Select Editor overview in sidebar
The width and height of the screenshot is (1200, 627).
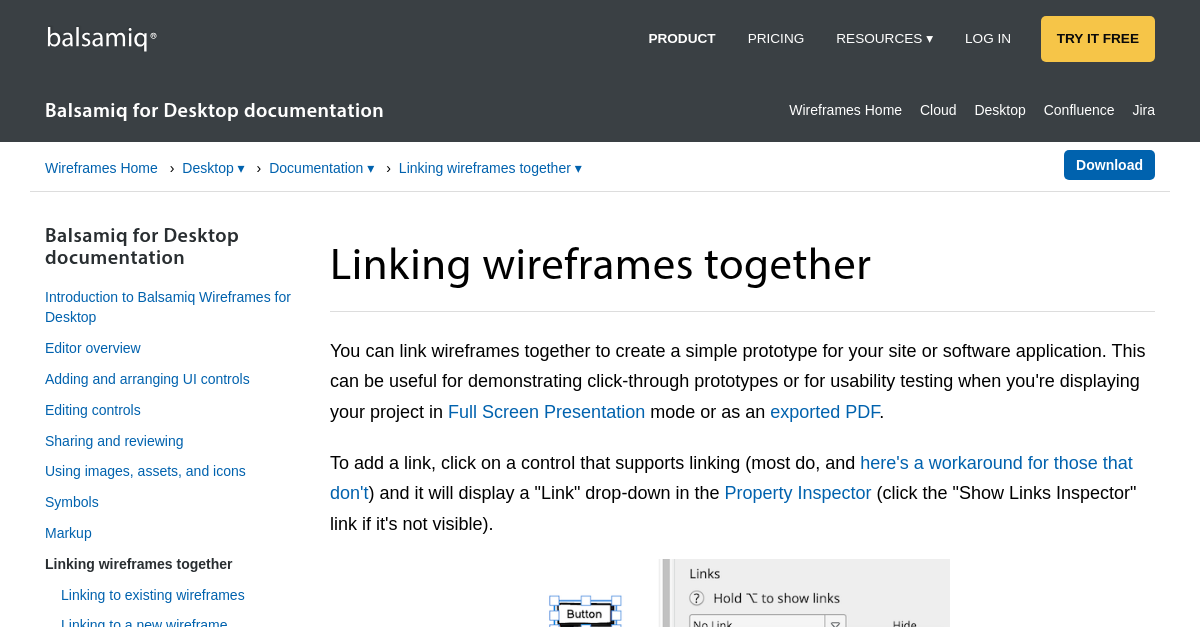click(x=93, y=348)
